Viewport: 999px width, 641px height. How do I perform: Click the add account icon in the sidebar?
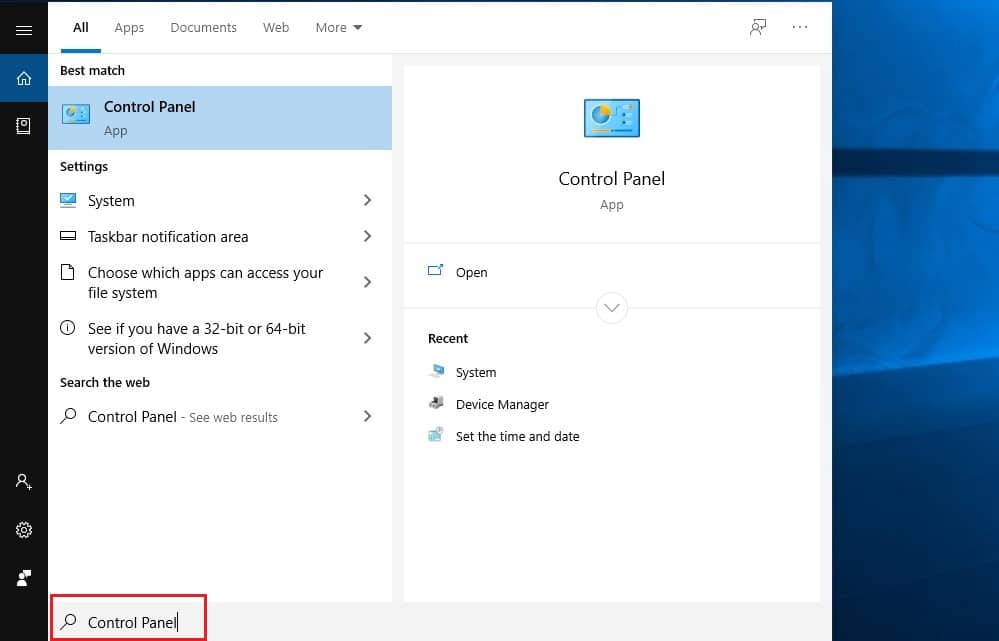pyautogui.click(x=24, y=482)
